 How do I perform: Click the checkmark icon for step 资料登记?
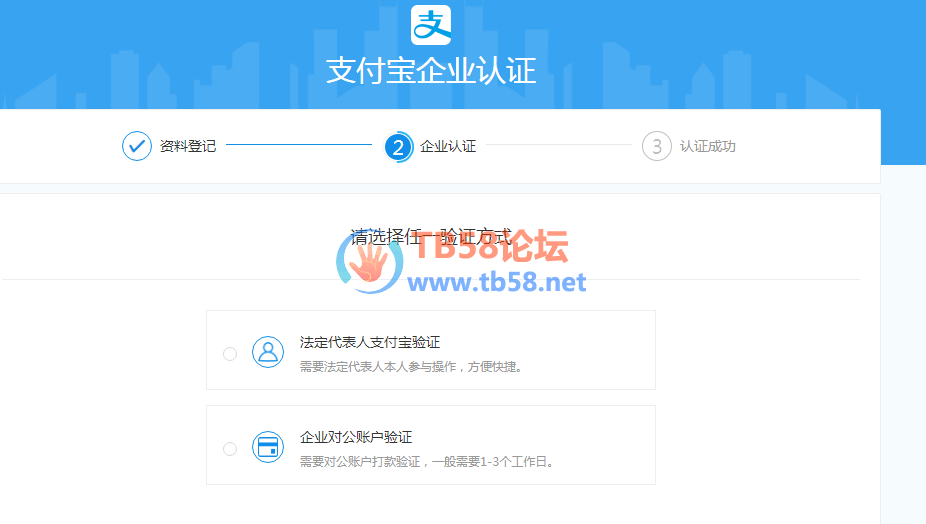coord(136,146)
